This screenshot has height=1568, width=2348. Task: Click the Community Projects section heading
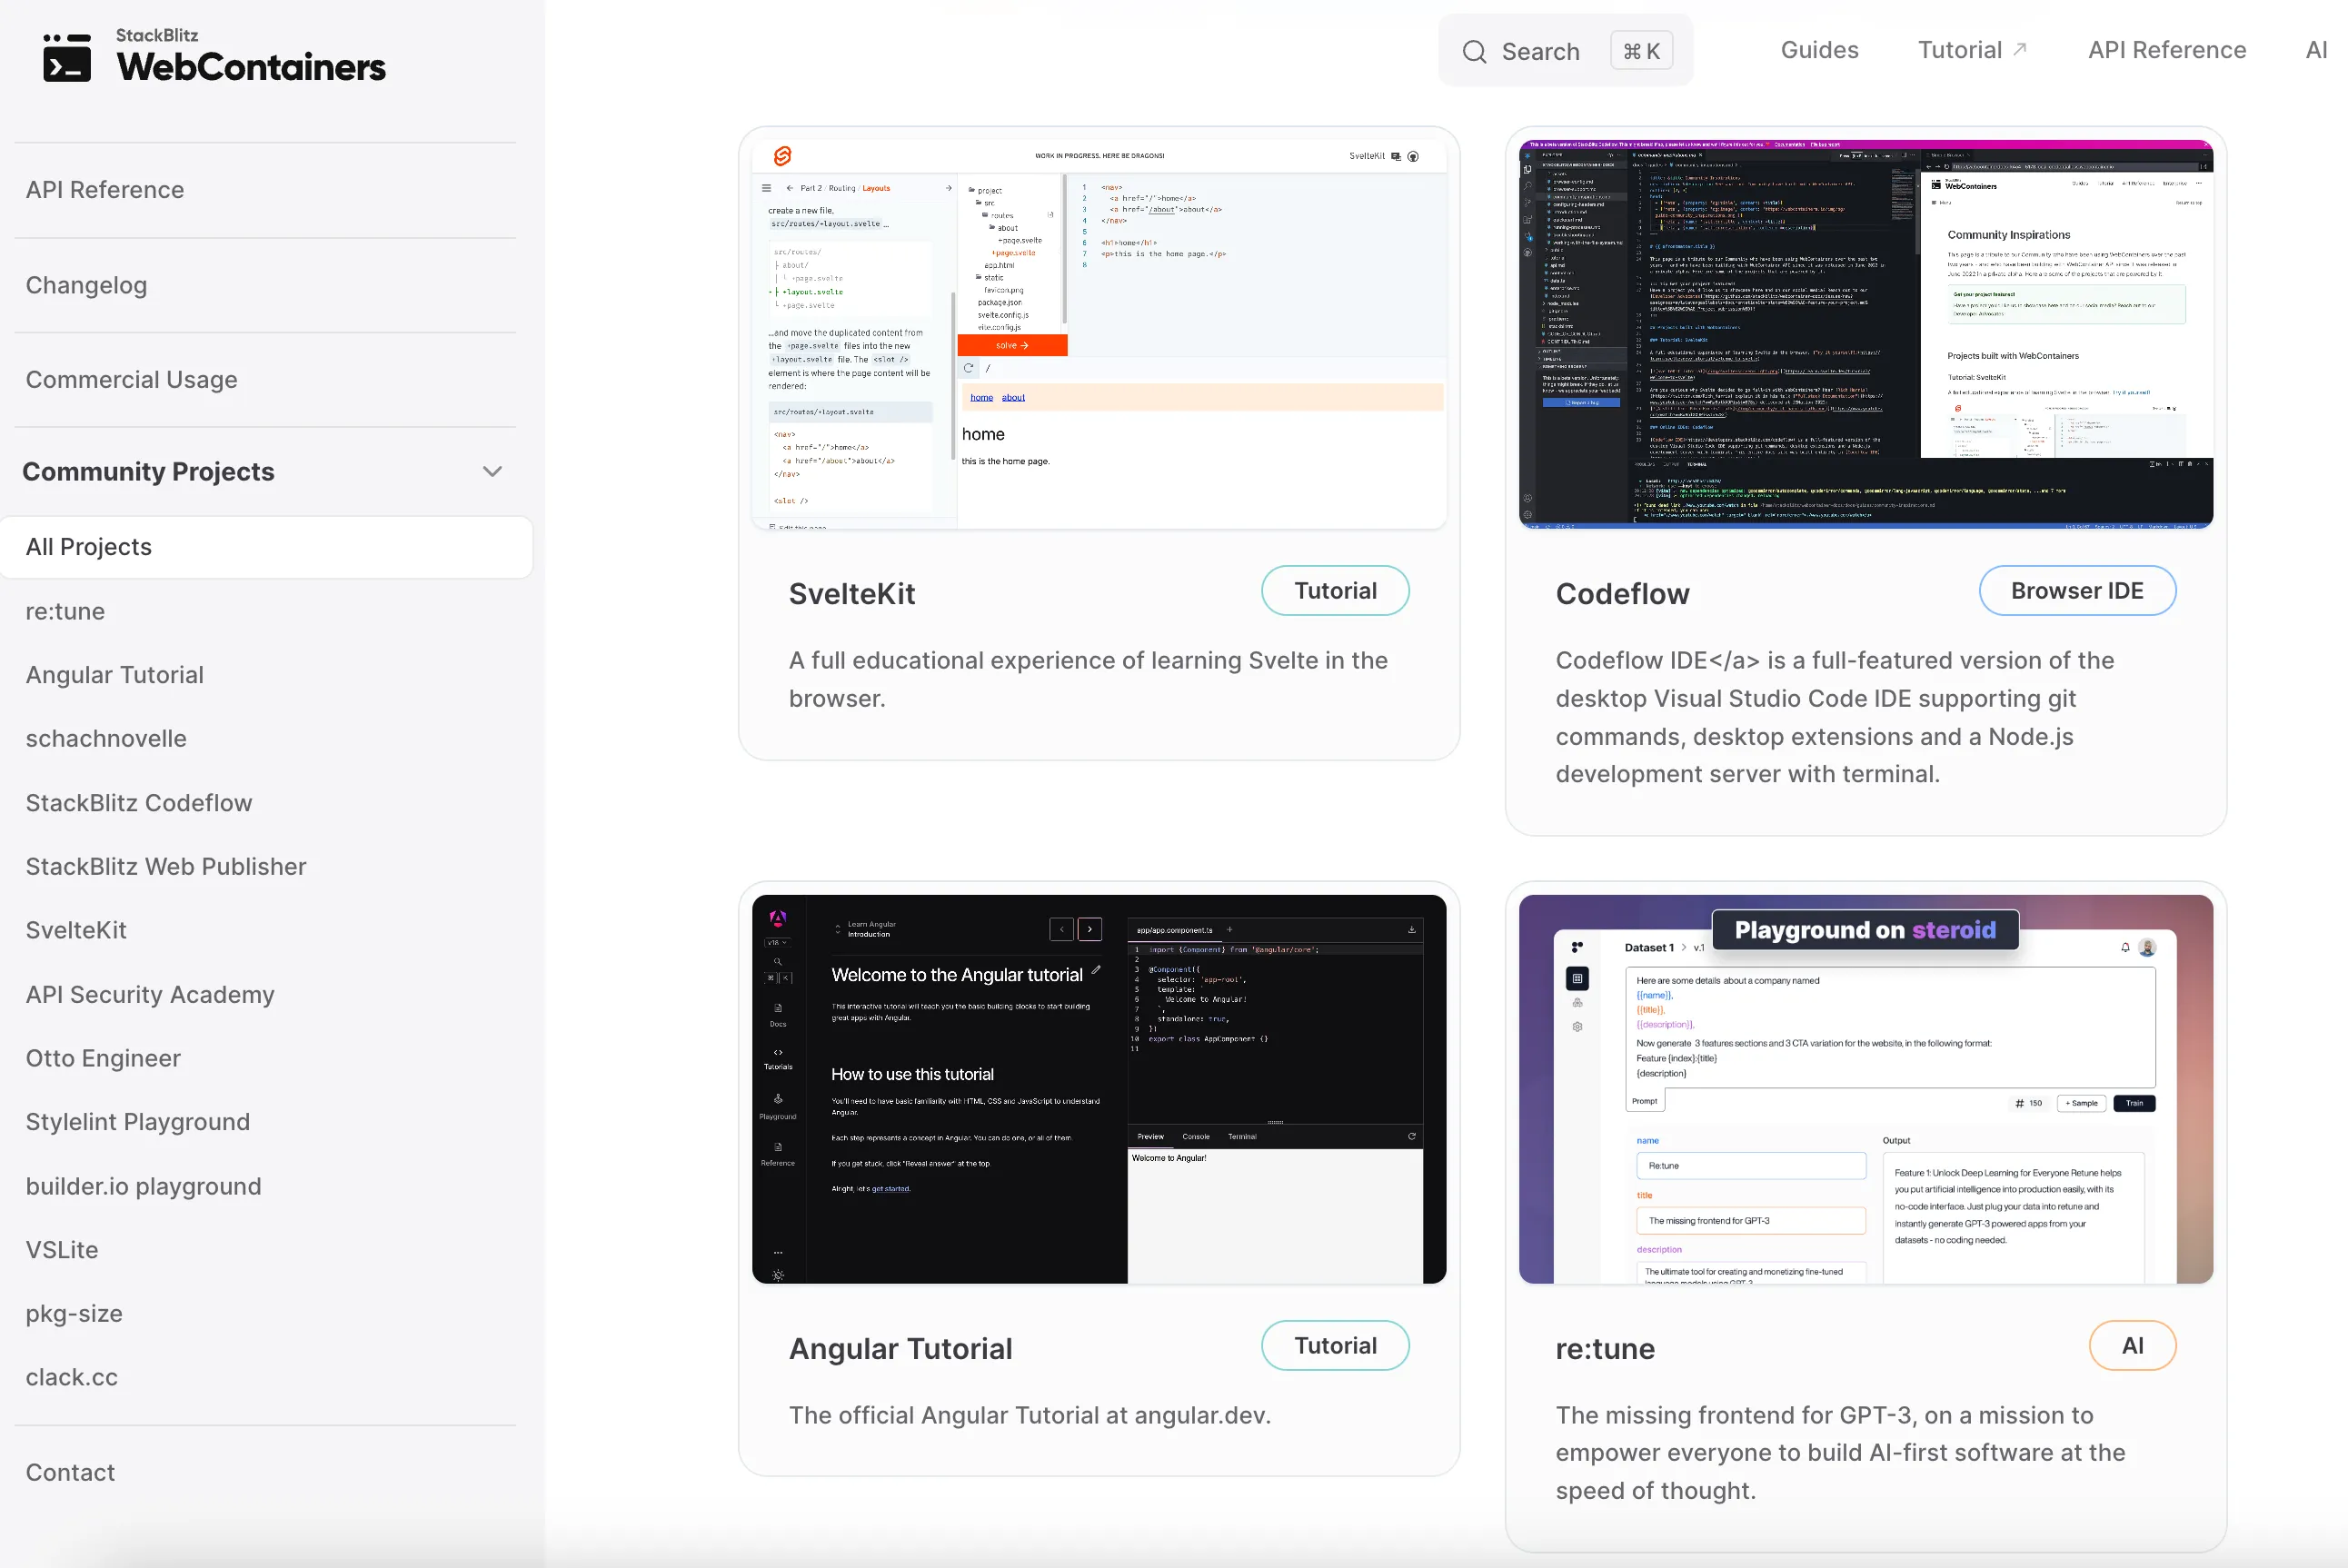[x=148, y=471]
